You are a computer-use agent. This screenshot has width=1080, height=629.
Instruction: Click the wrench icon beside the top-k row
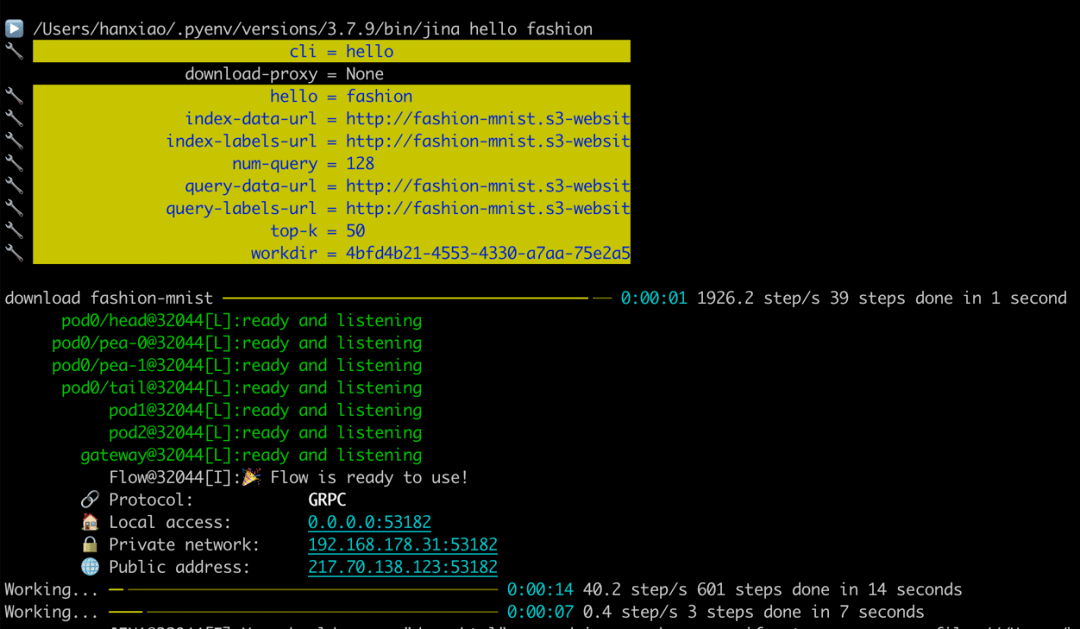click(x=14, y=230)
